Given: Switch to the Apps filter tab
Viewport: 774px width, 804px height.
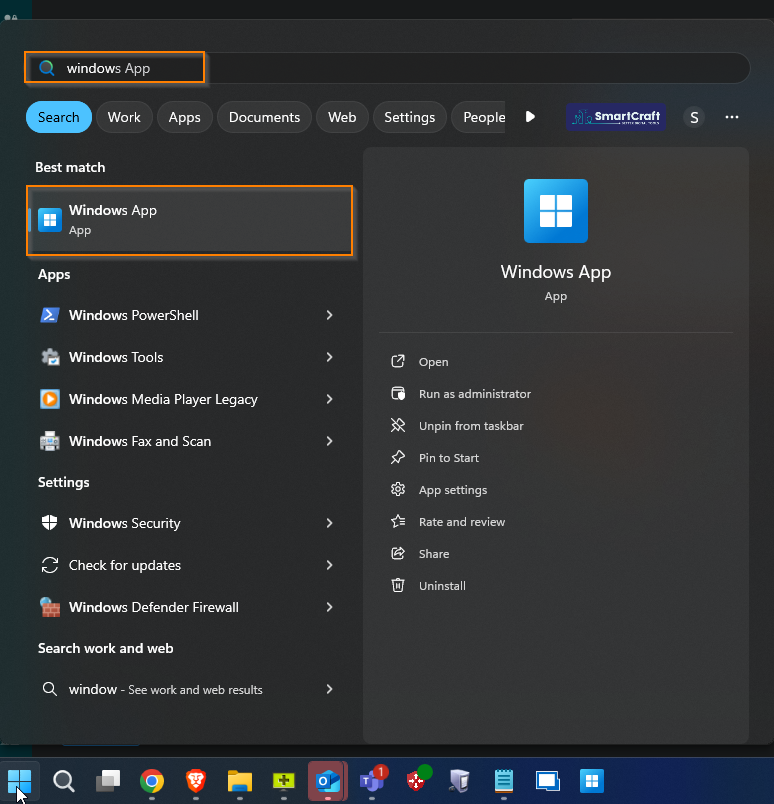Looking at the screenshot, I should (185, 117).
